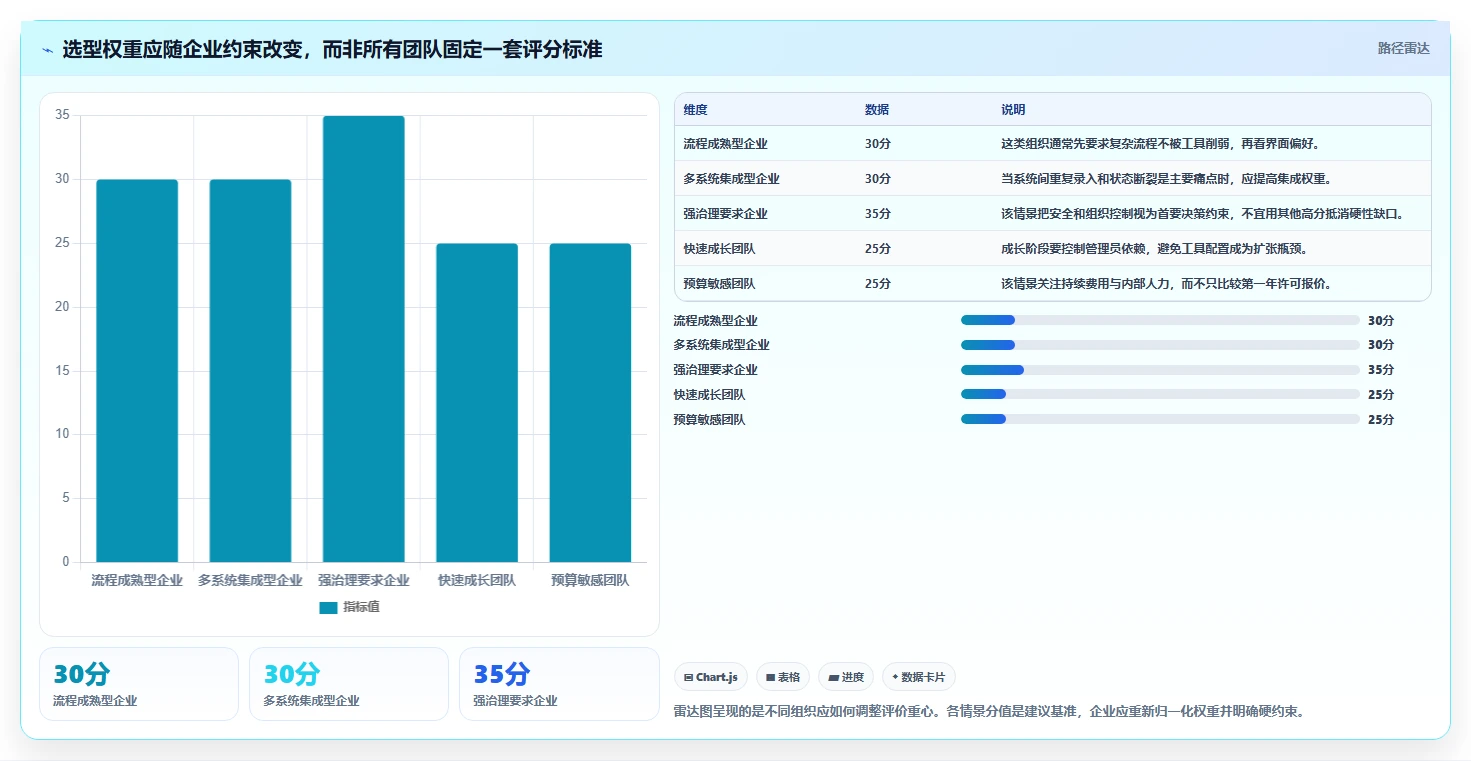Click the 35分 value in the table
The image size is (1471, 761).
(878, 214)
